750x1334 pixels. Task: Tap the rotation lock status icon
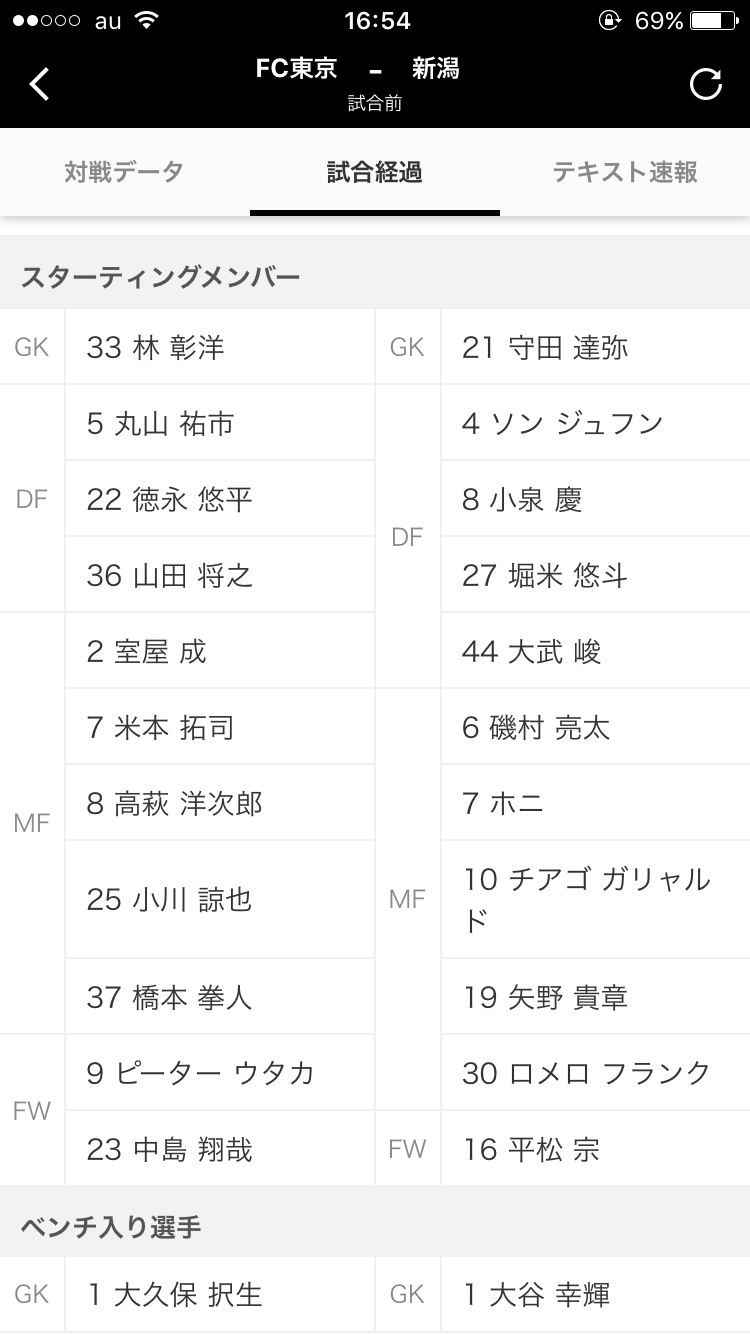coord(608,21)
